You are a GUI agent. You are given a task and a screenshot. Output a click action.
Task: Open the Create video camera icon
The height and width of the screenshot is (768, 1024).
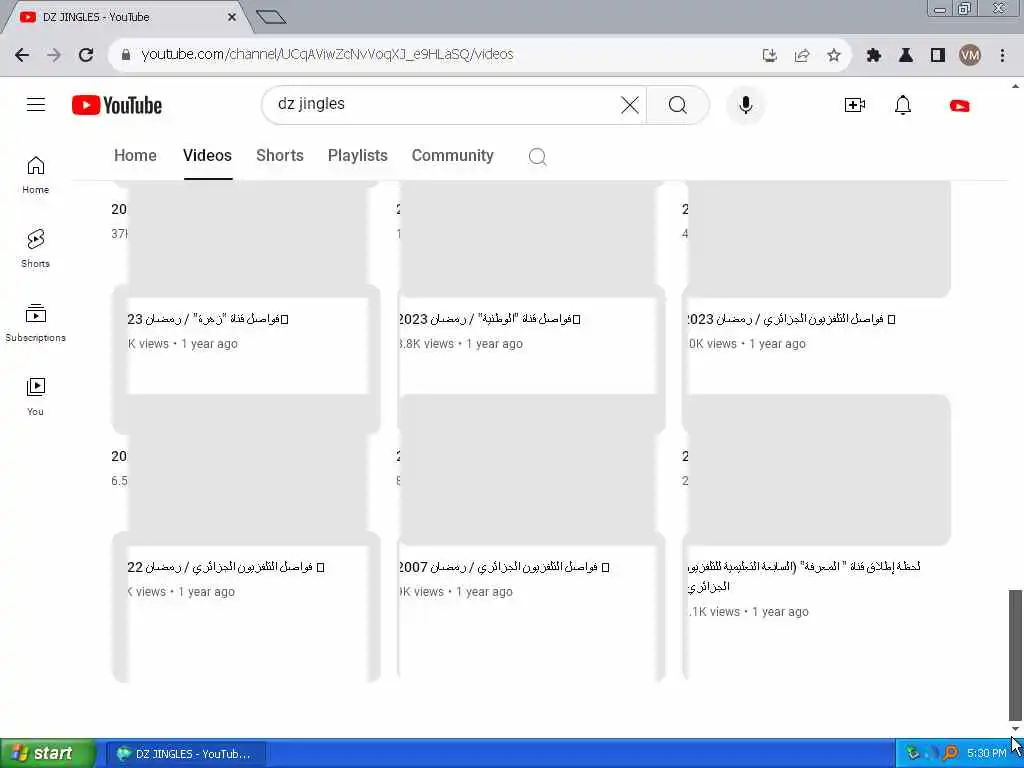(x=854, y=104)
